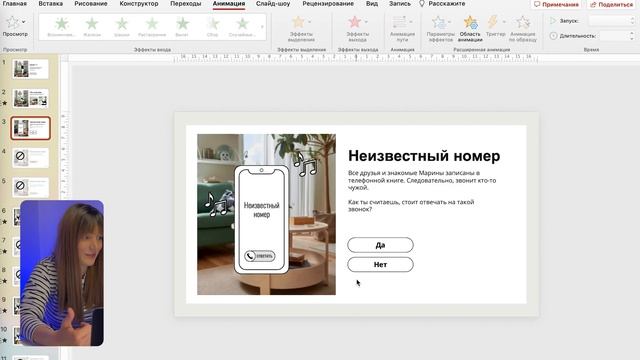The image size is (640, 360).
Task: Select the Да button on the slide
Action: (380, 245)
